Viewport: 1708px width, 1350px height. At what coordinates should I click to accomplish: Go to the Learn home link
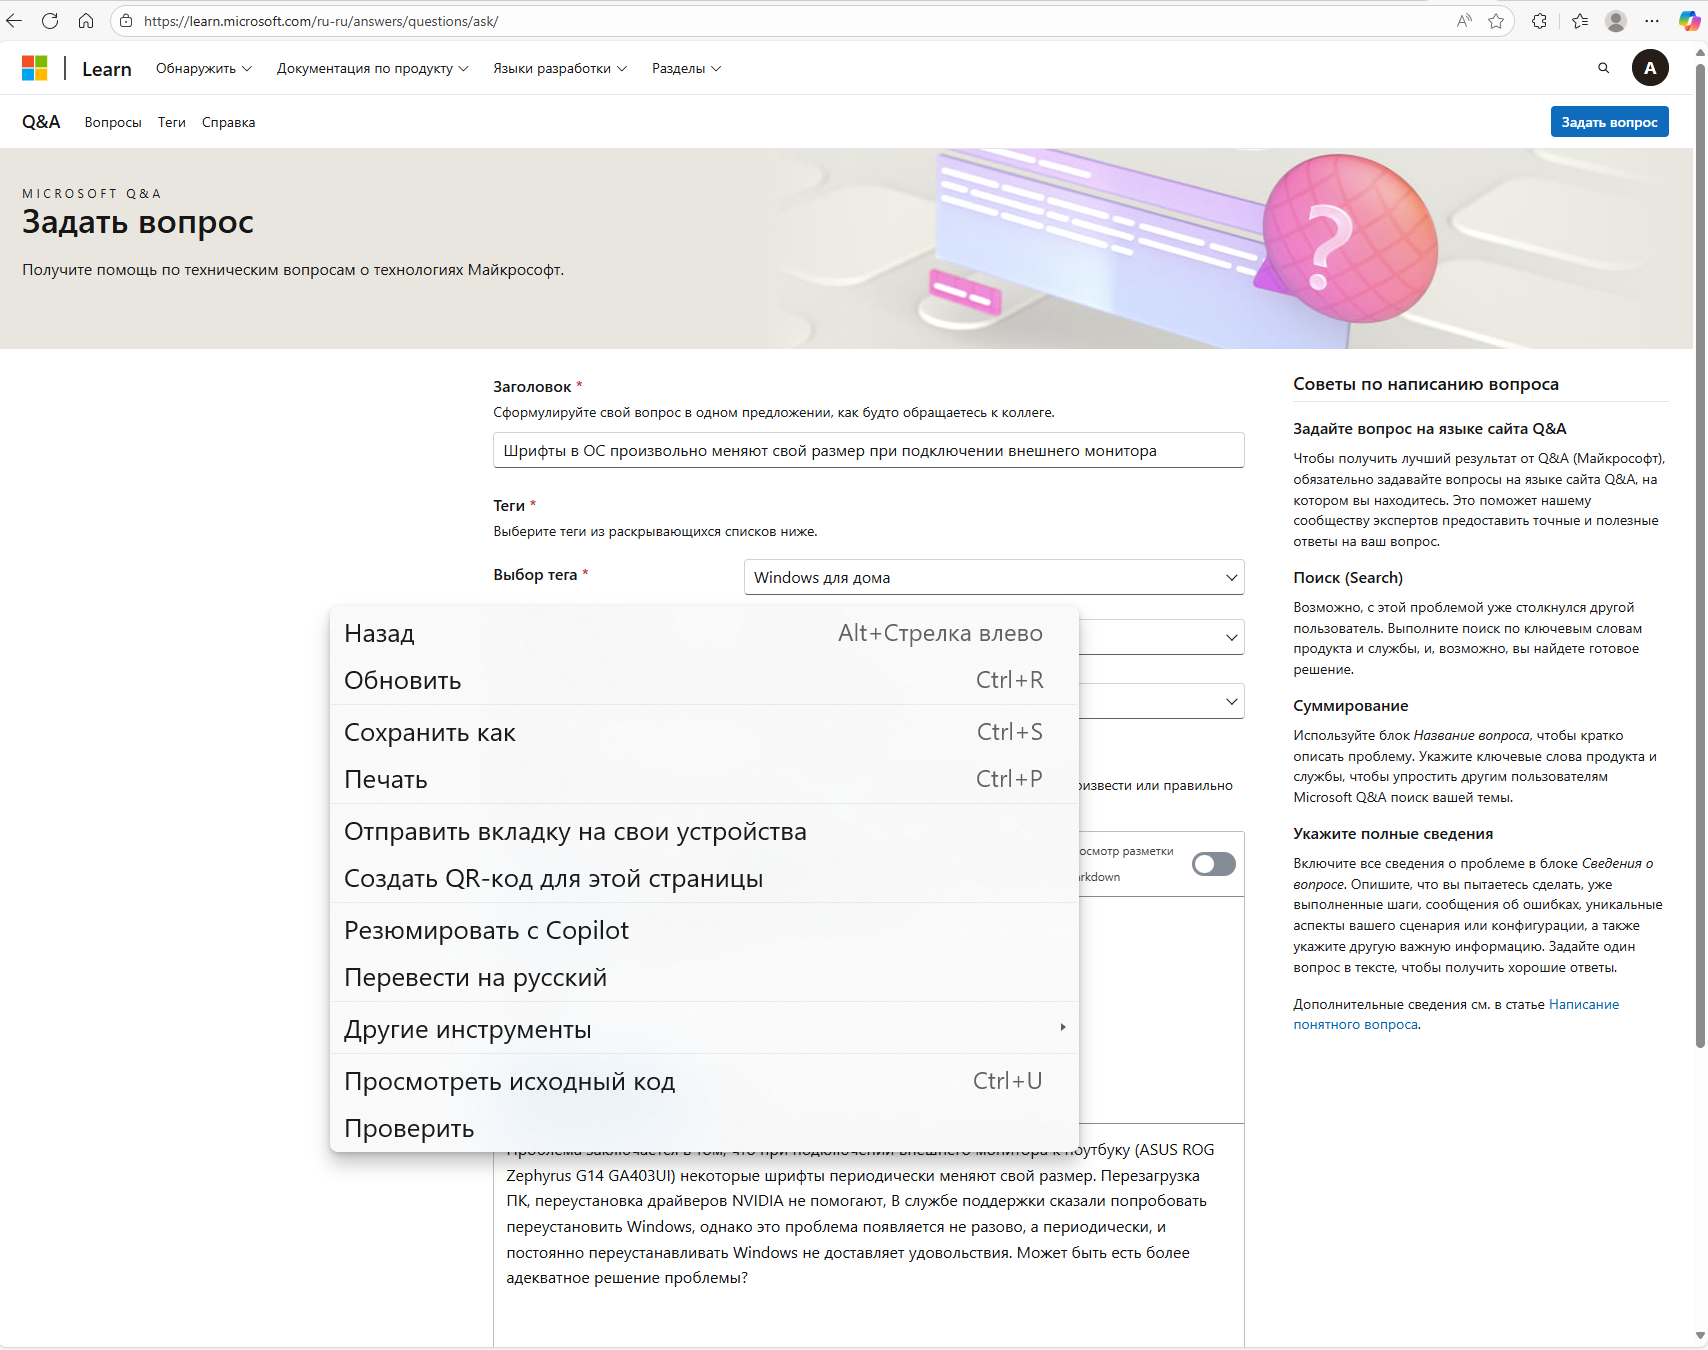click(107, 69)
